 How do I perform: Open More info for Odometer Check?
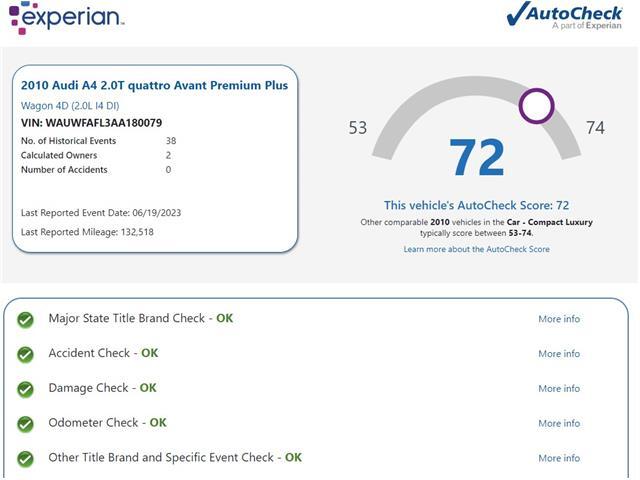coord(558,424)
